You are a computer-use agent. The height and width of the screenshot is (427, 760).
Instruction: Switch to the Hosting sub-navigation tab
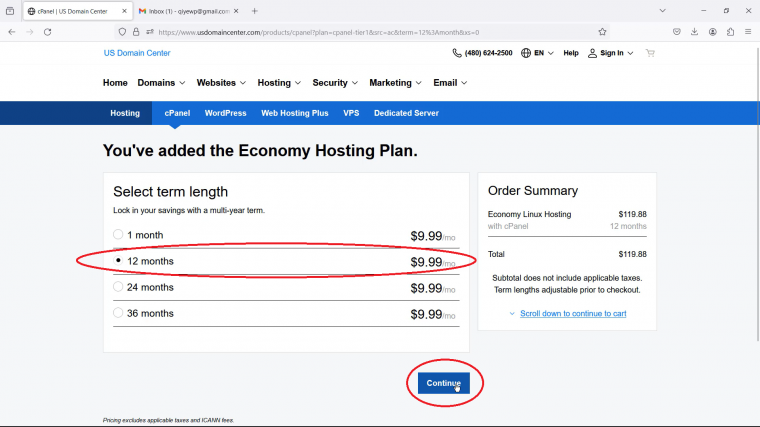coord(125,113)
